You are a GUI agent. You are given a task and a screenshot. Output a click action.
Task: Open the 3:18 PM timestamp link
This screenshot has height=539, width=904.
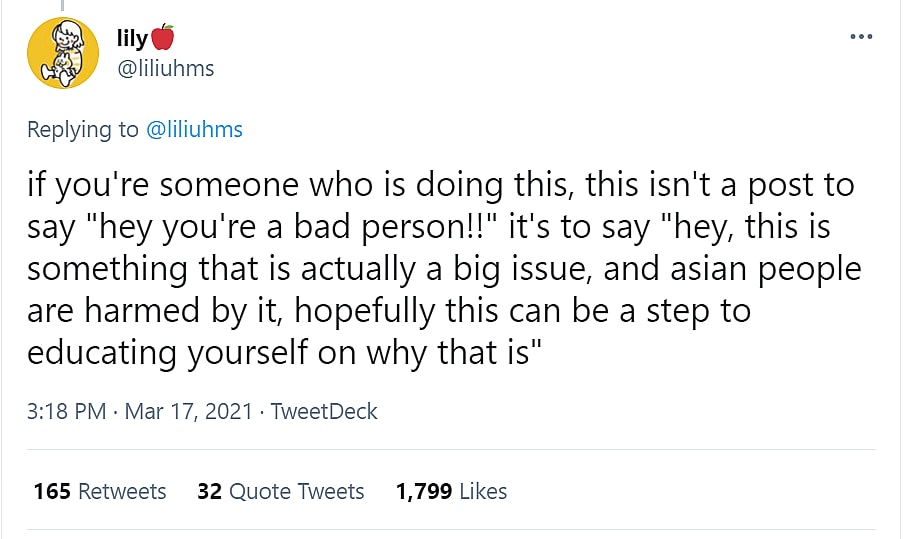pos(66,411)
